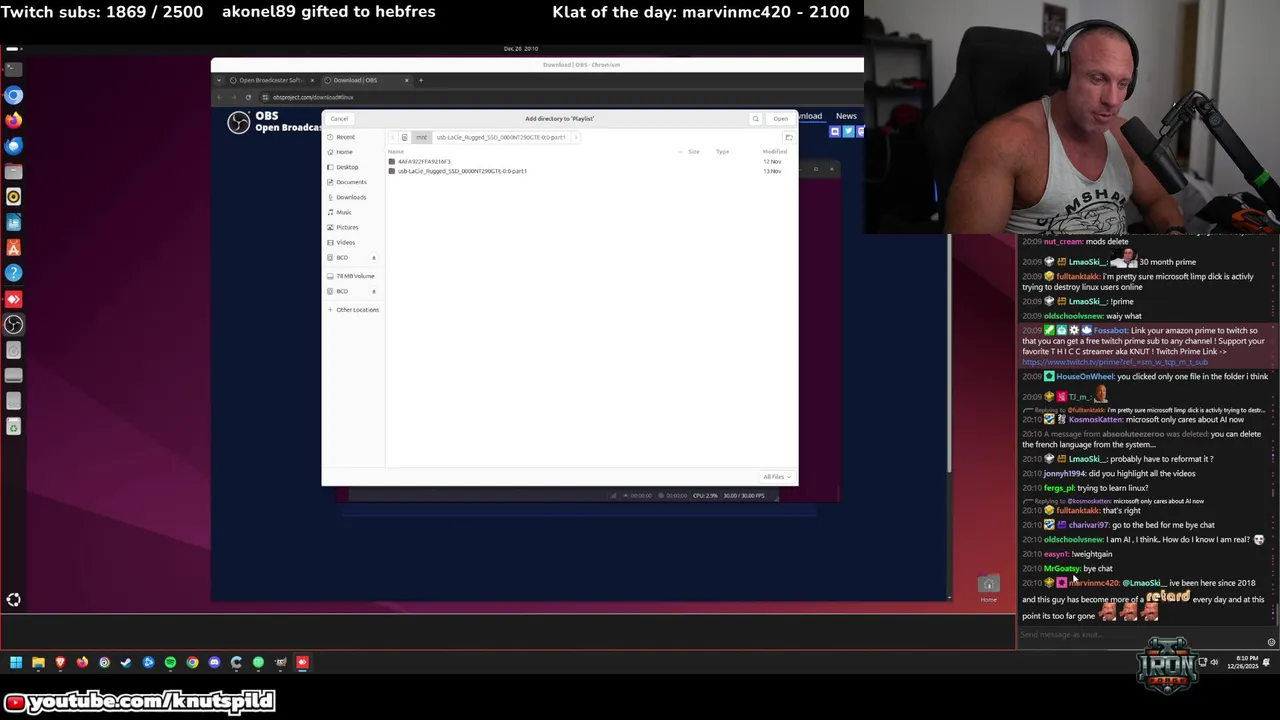Open GIMP from Windows taskbar
The height and width of the screenshot is (720, 1280).
click(x=280, y=662)
